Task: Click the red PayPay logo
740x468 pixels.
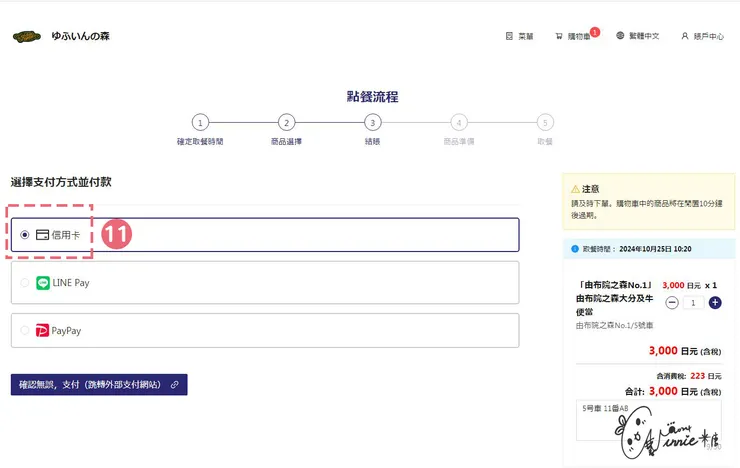Action: [x=42, y=330]
